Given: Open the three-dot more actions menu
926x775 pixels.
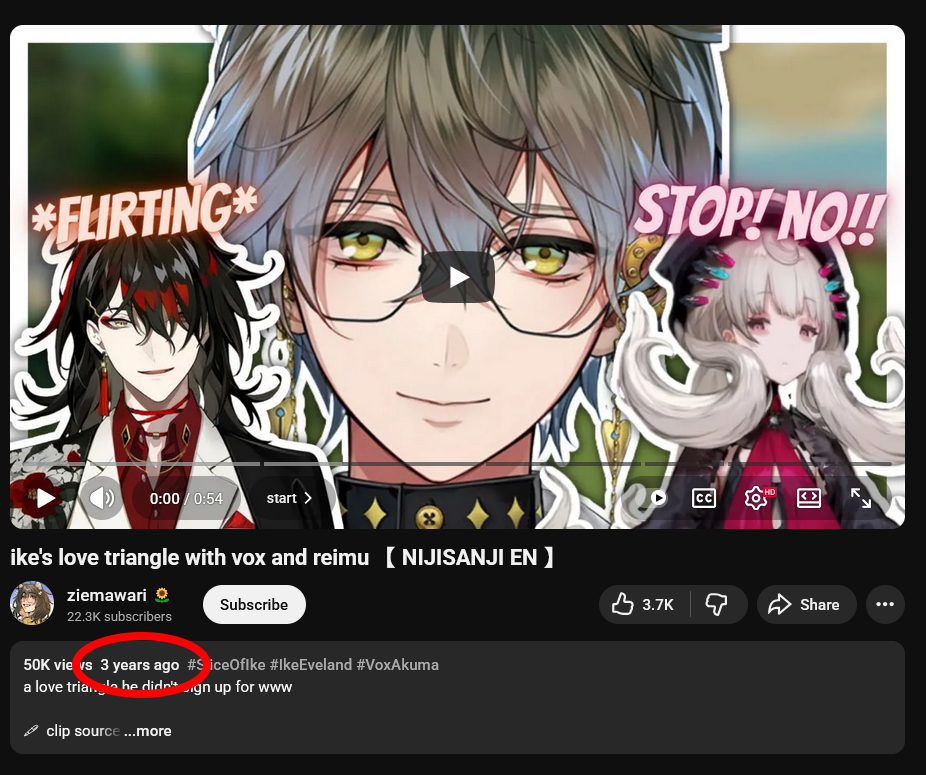Looking at the screenshot, I should (x=885, y=604).
